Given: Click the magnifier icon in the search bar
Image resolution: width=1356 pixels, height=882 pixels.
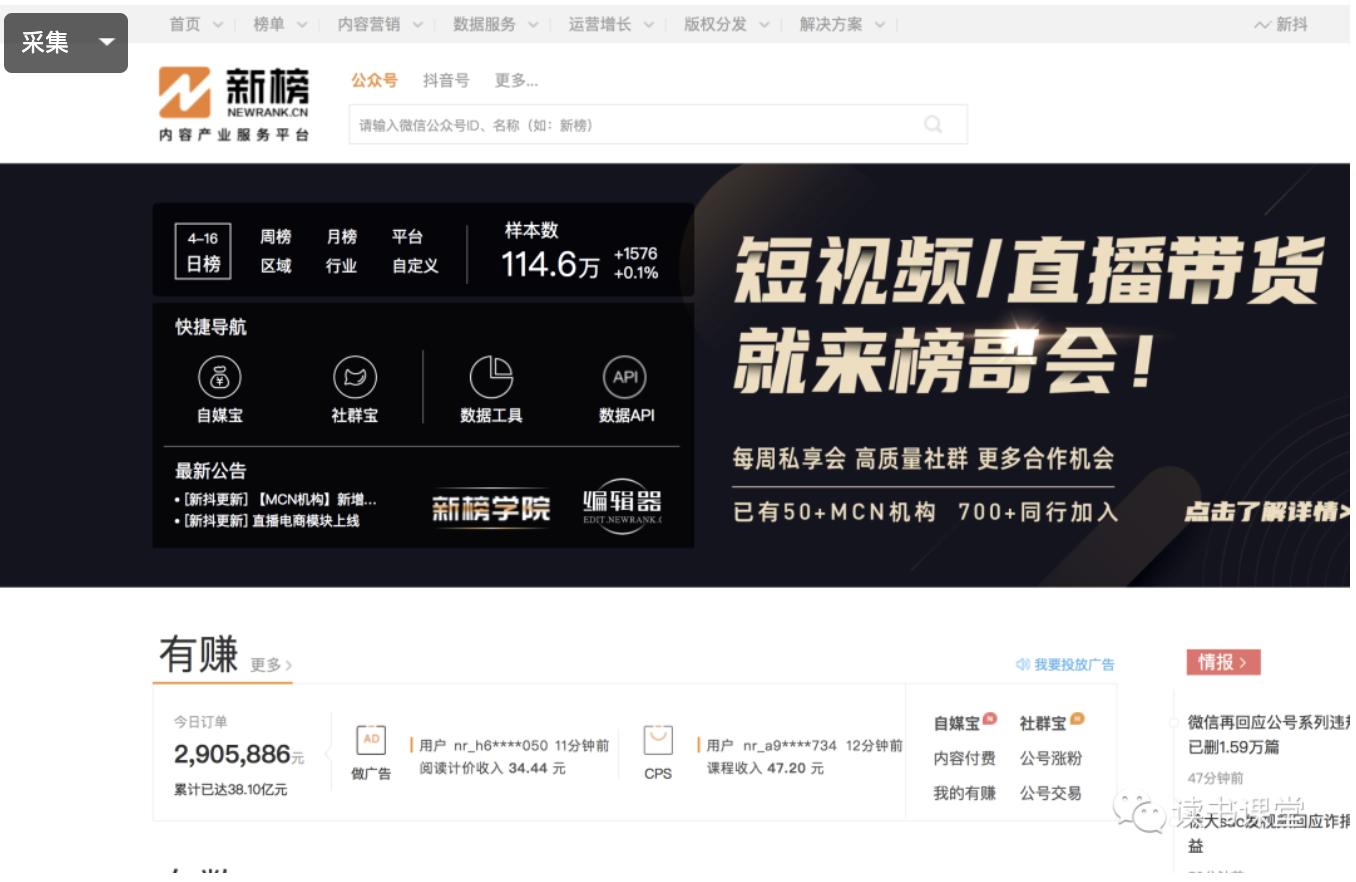Looking at the screenshot, I should tap(932, 124).
